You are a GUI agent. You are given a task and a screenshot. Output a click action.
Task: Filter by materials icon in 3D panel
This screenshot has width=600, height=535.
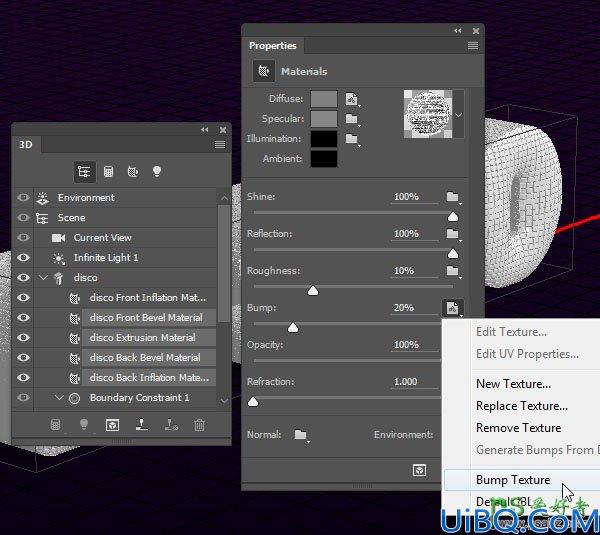coord(132,171)
